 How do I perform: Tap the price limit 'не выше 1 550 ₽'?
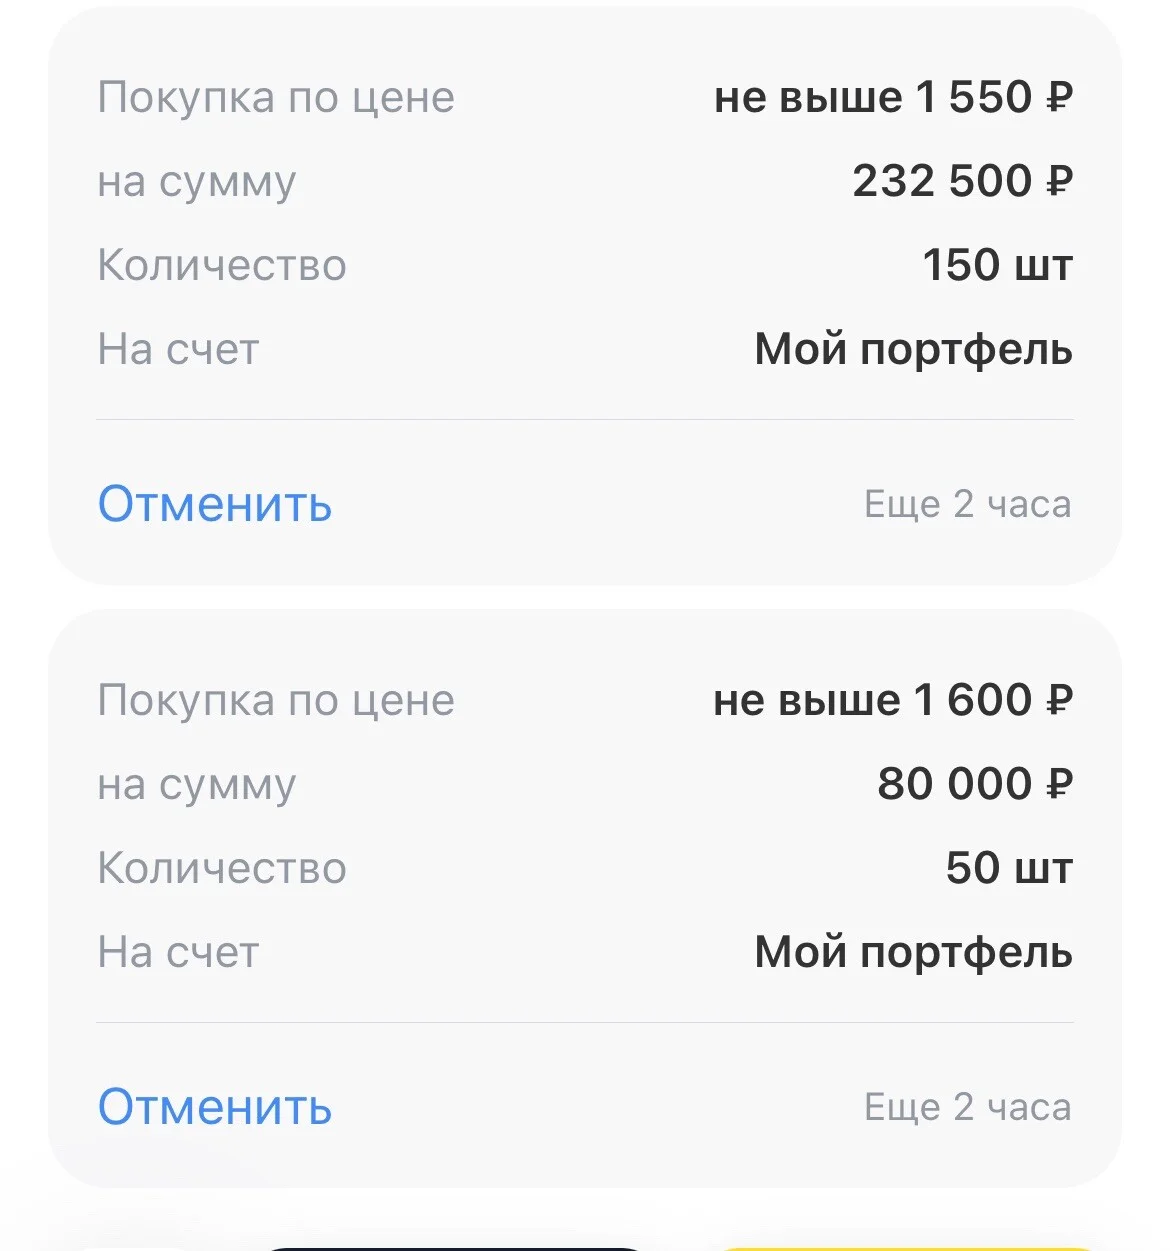tap(893, 97)
